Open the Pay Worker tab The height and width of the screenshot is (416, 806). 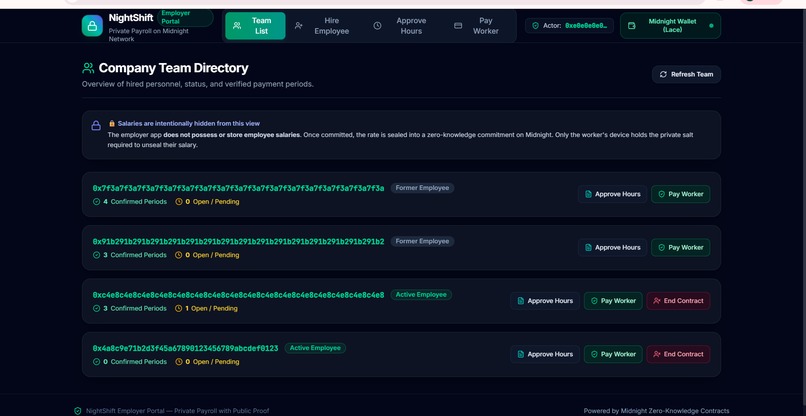(477, 26)
